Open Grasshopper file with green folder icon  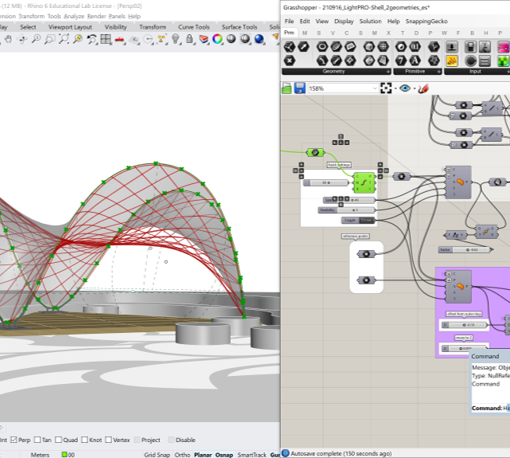point(287,89)
